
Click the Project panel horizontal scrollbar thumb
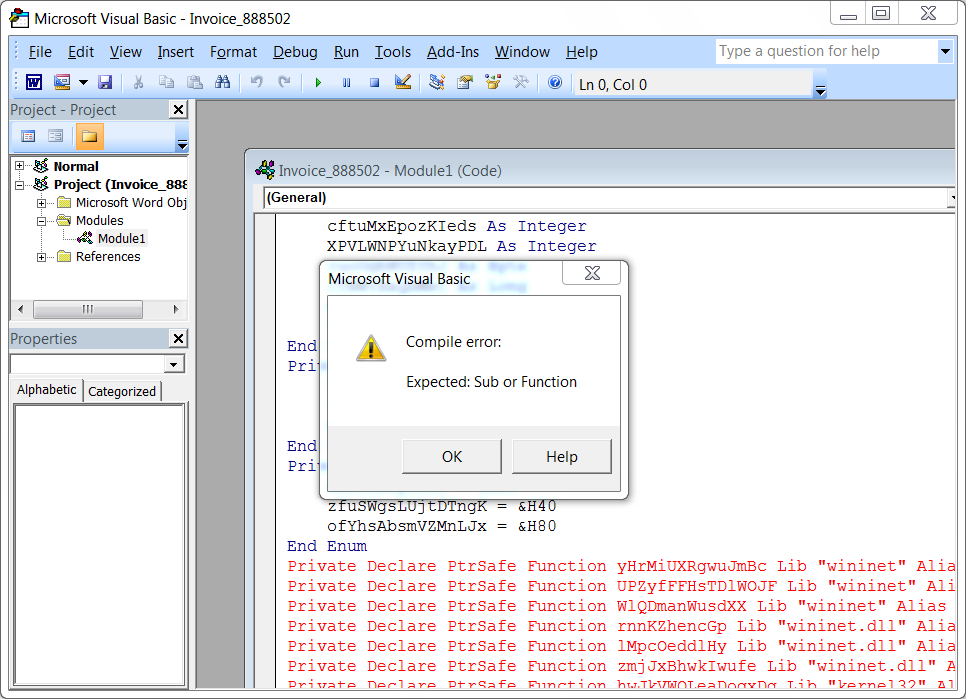point(87,309)
